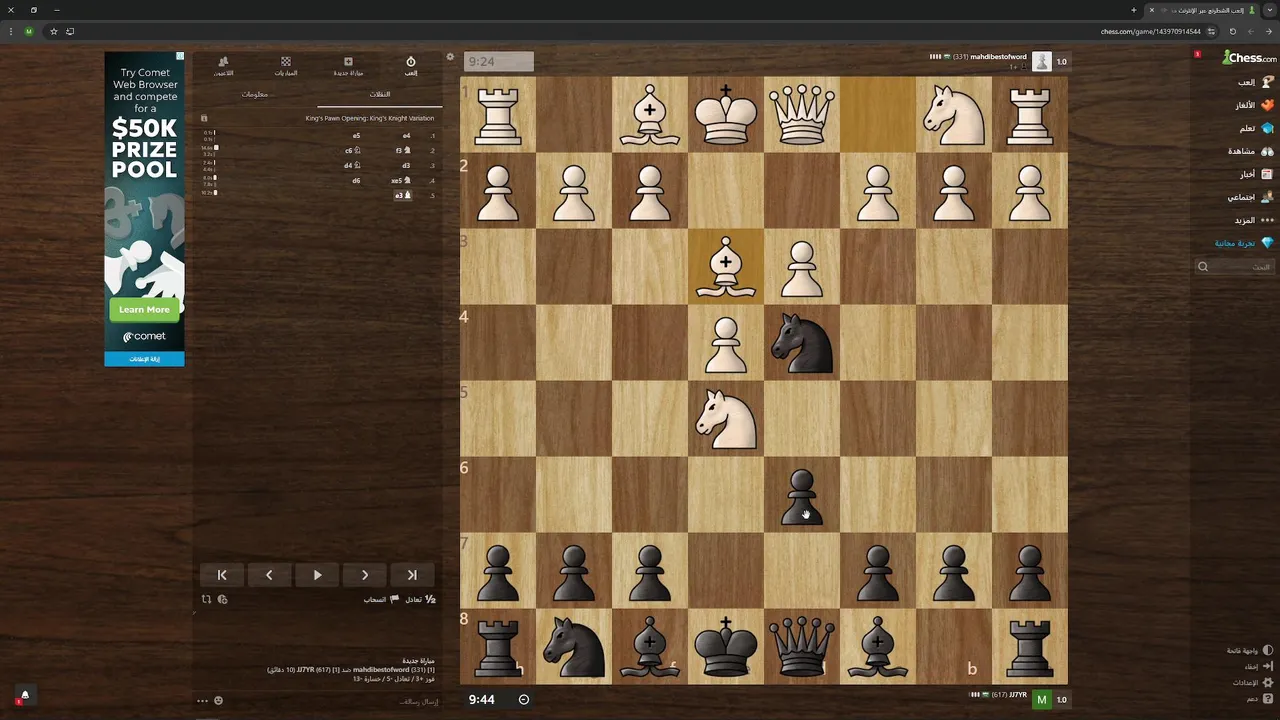Bookmark page with star icon
Image resolution: width=1280 pixels, height=720 pixels.
(54, 31)
